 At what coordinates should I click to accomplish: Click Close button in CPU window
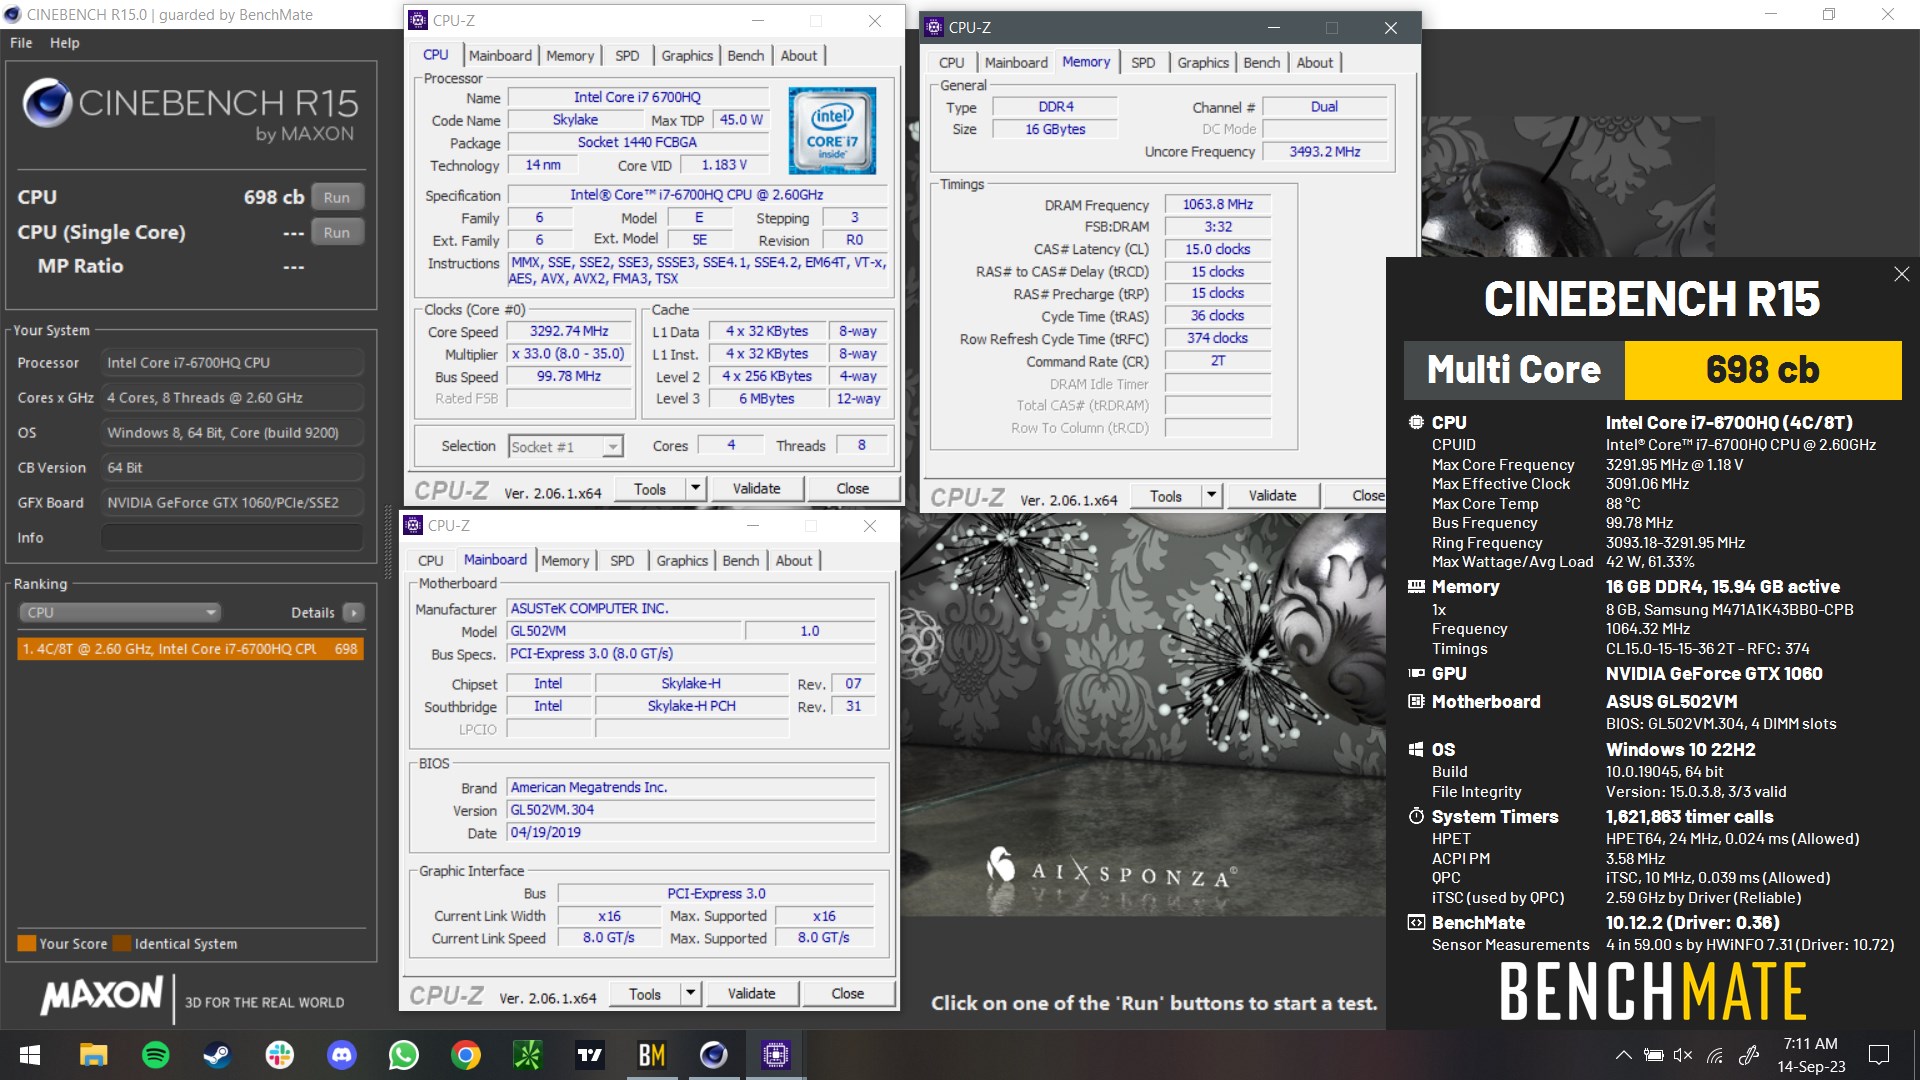pos(852,489)
